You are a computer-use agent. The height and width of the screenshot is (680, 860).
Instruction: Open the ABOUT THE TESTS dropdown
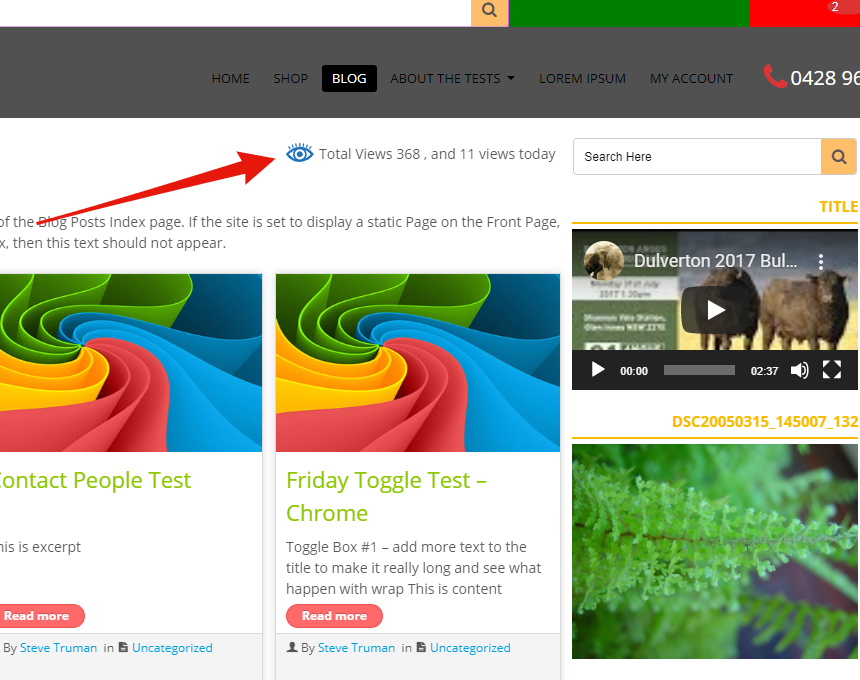452,78
